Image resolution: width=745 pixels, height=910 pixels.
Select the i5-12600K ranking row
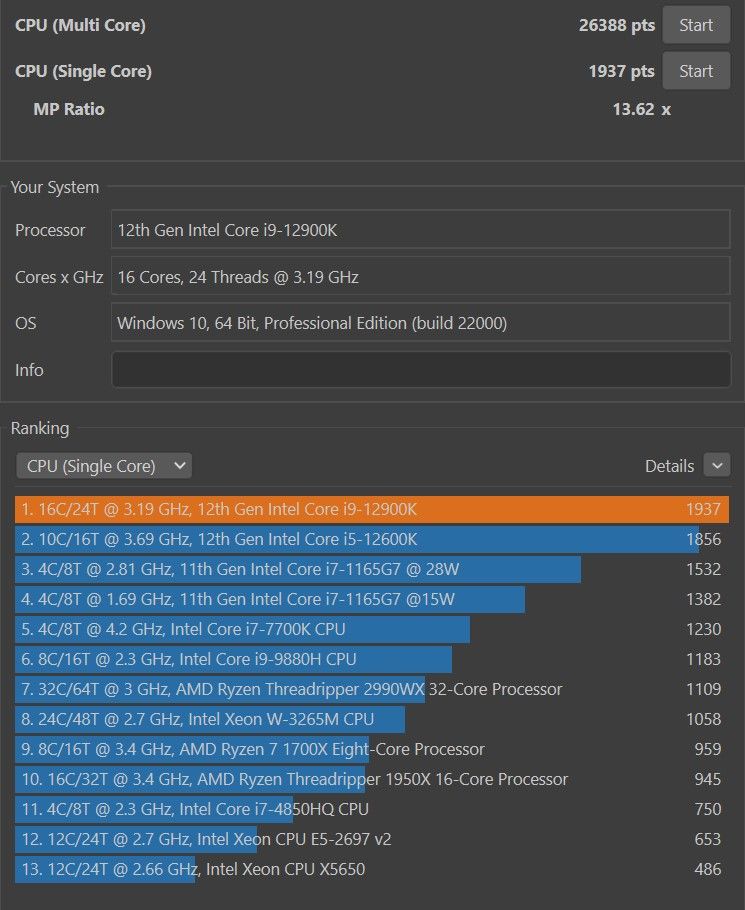pyautogui.click(x=300, y=539)
